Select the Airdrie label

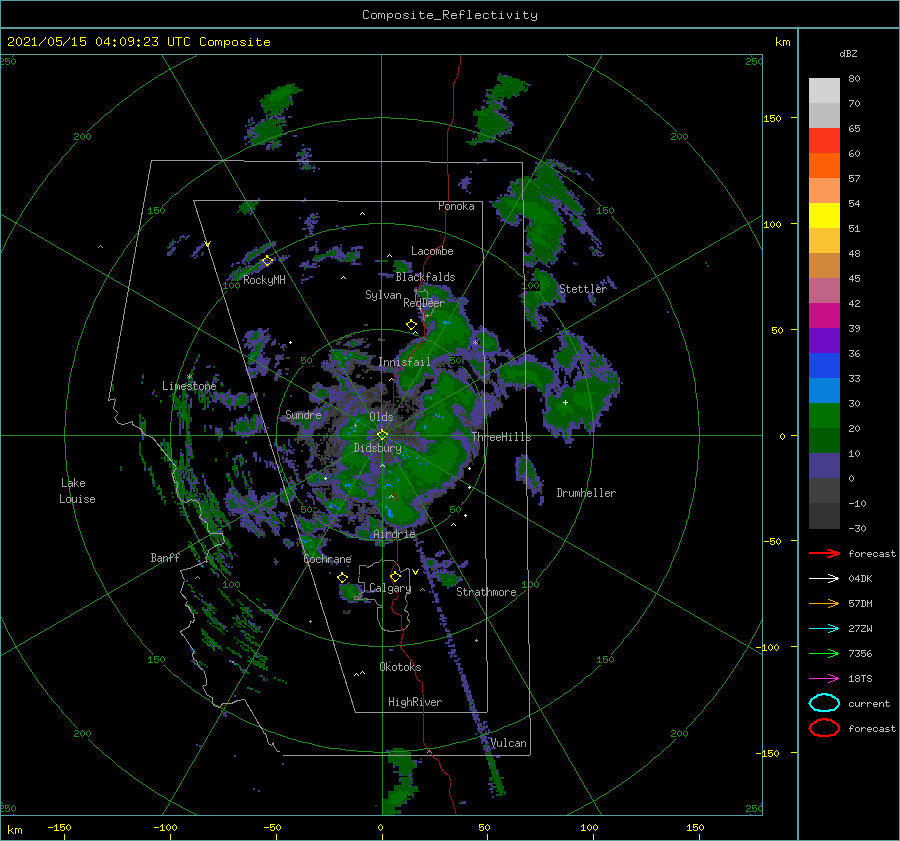pyautogui.click(x=394, y=534)
